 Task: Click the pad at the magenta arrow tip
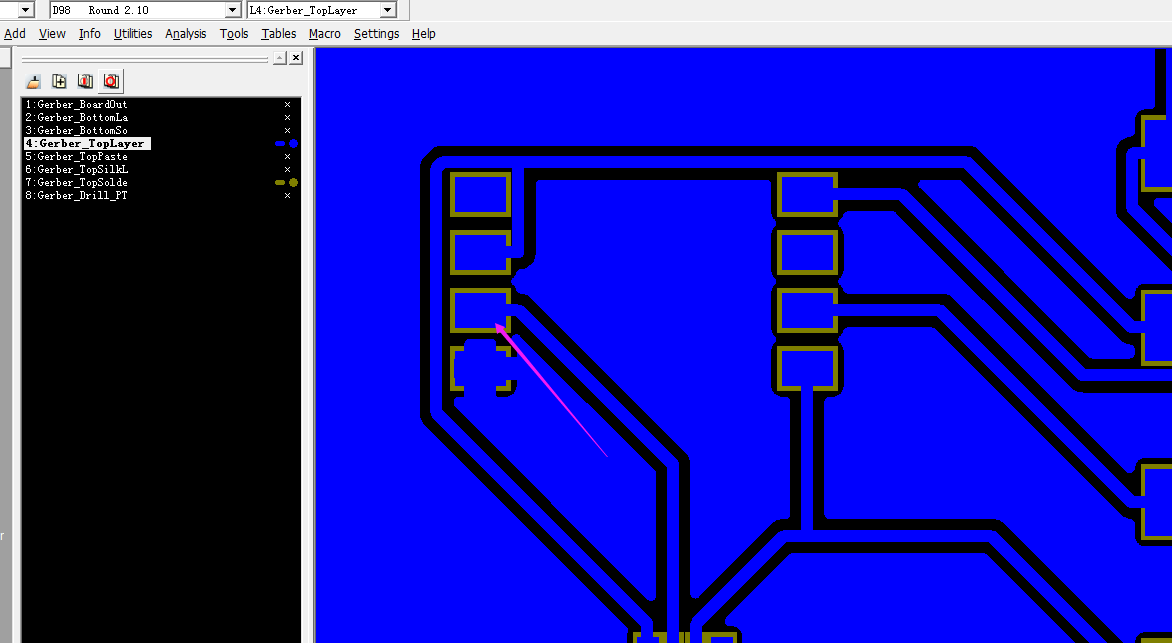(480, 310)
